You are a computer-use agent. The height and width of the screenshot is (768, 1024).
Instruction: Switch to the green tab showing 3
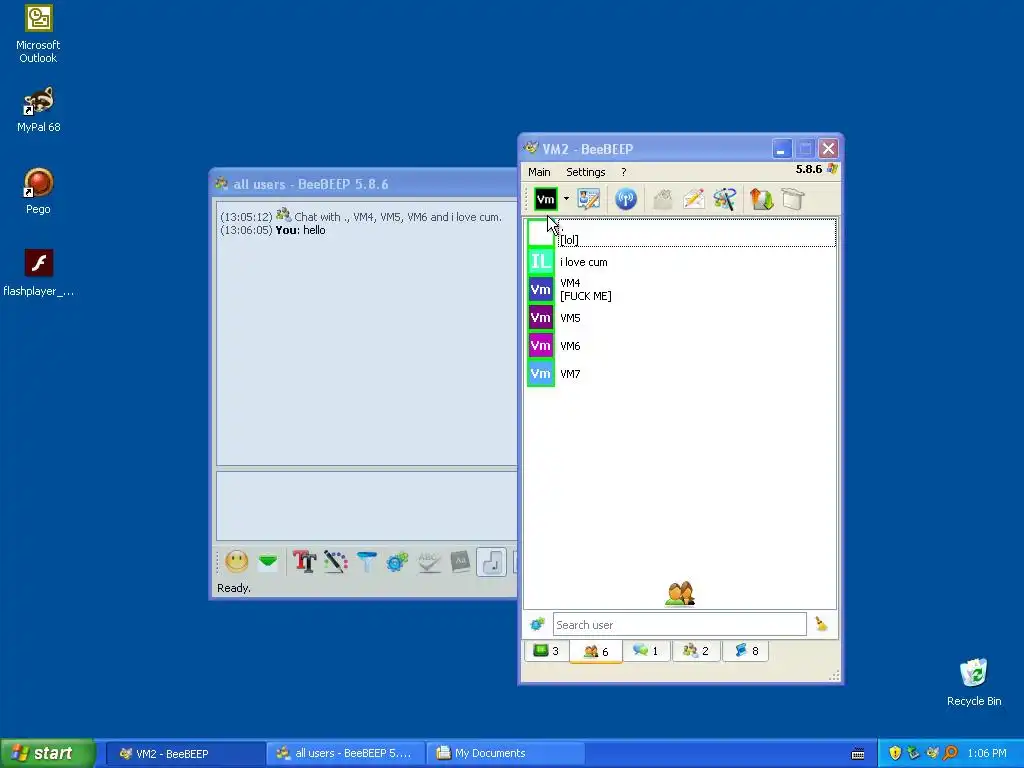coord(546,650)
